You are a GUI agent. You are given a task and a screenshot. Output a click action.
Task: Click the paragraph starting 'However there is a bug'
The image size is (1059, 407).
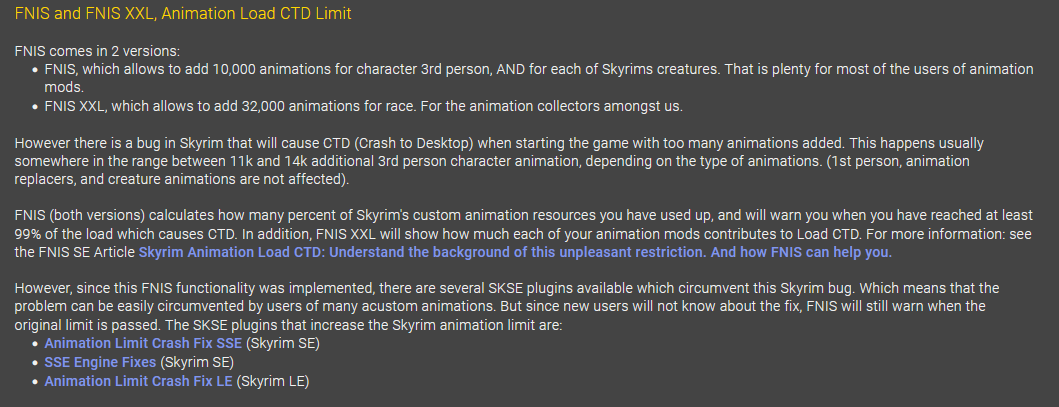pos(499,161)
